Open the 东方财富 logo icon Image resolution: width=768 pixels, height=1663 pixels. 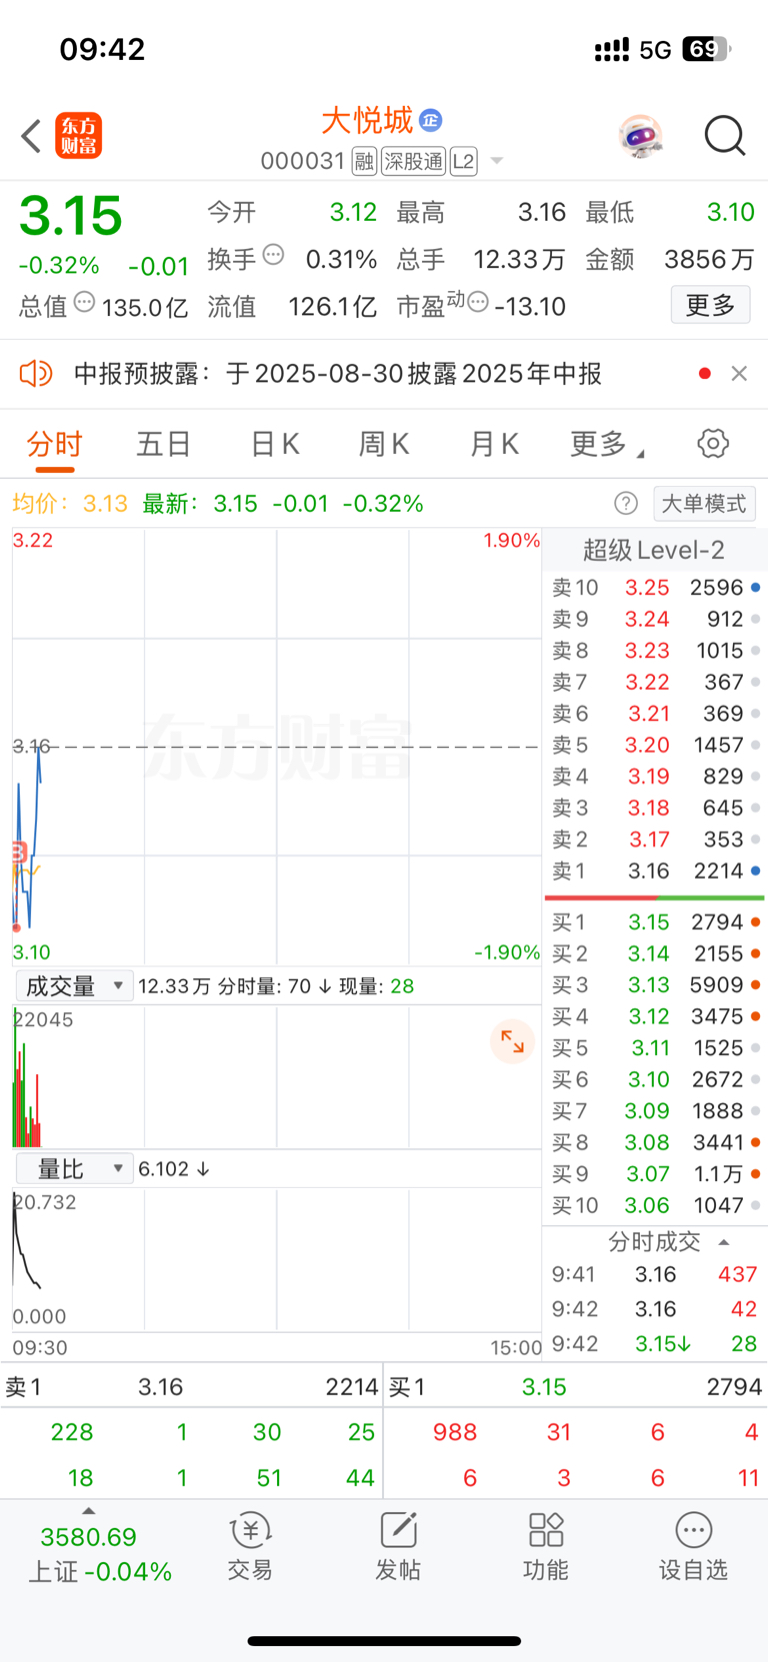click(x=78, y=136)
